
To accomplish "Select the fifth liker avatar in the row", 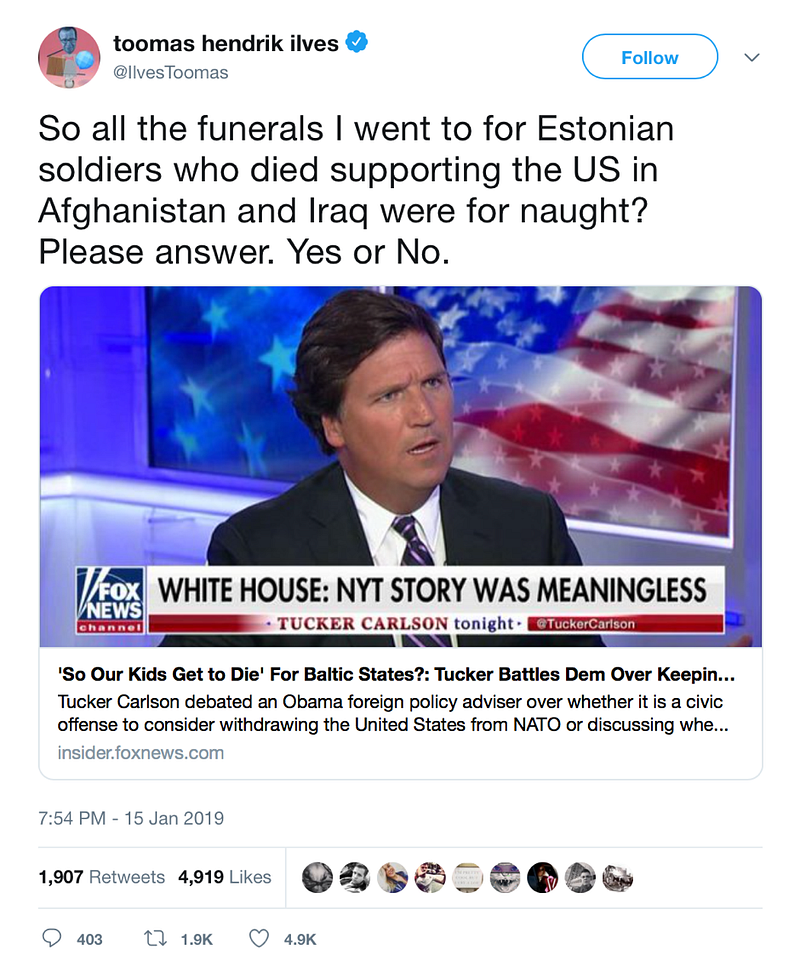I will pos(467,876).
